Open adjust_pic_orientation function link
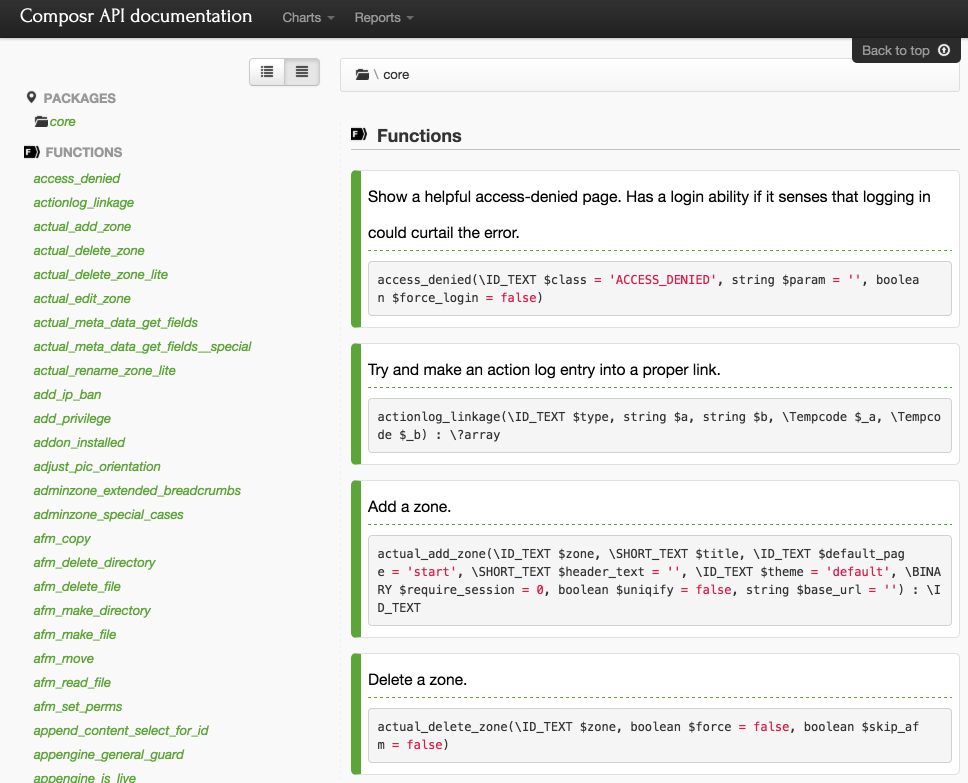968x783 pixels. tap(97, 467)
